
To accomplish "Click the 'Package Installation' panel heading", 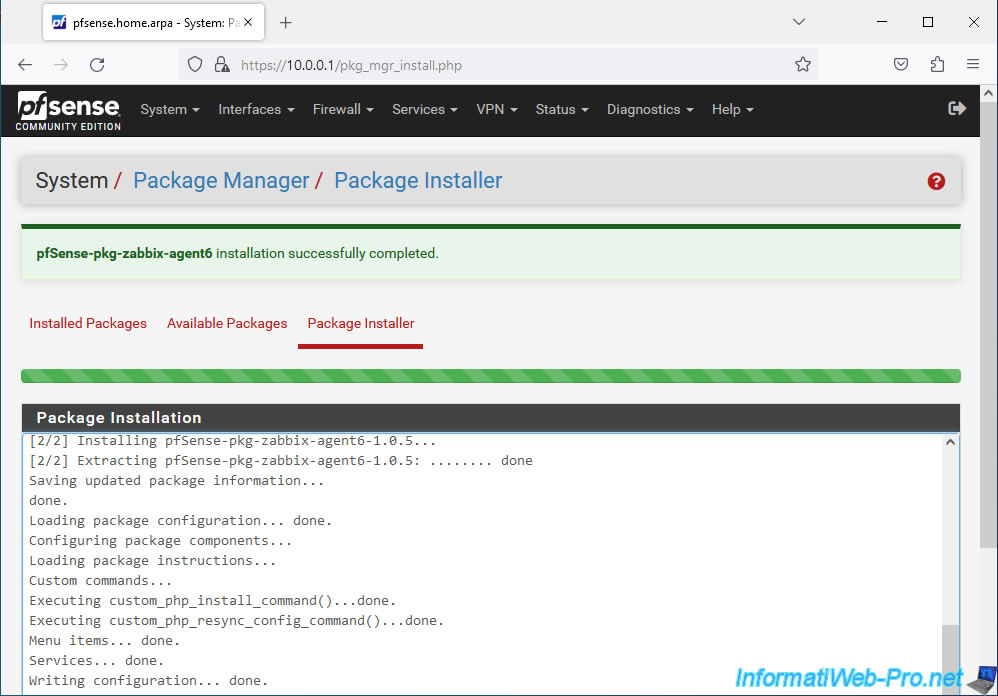I will 119,418.
